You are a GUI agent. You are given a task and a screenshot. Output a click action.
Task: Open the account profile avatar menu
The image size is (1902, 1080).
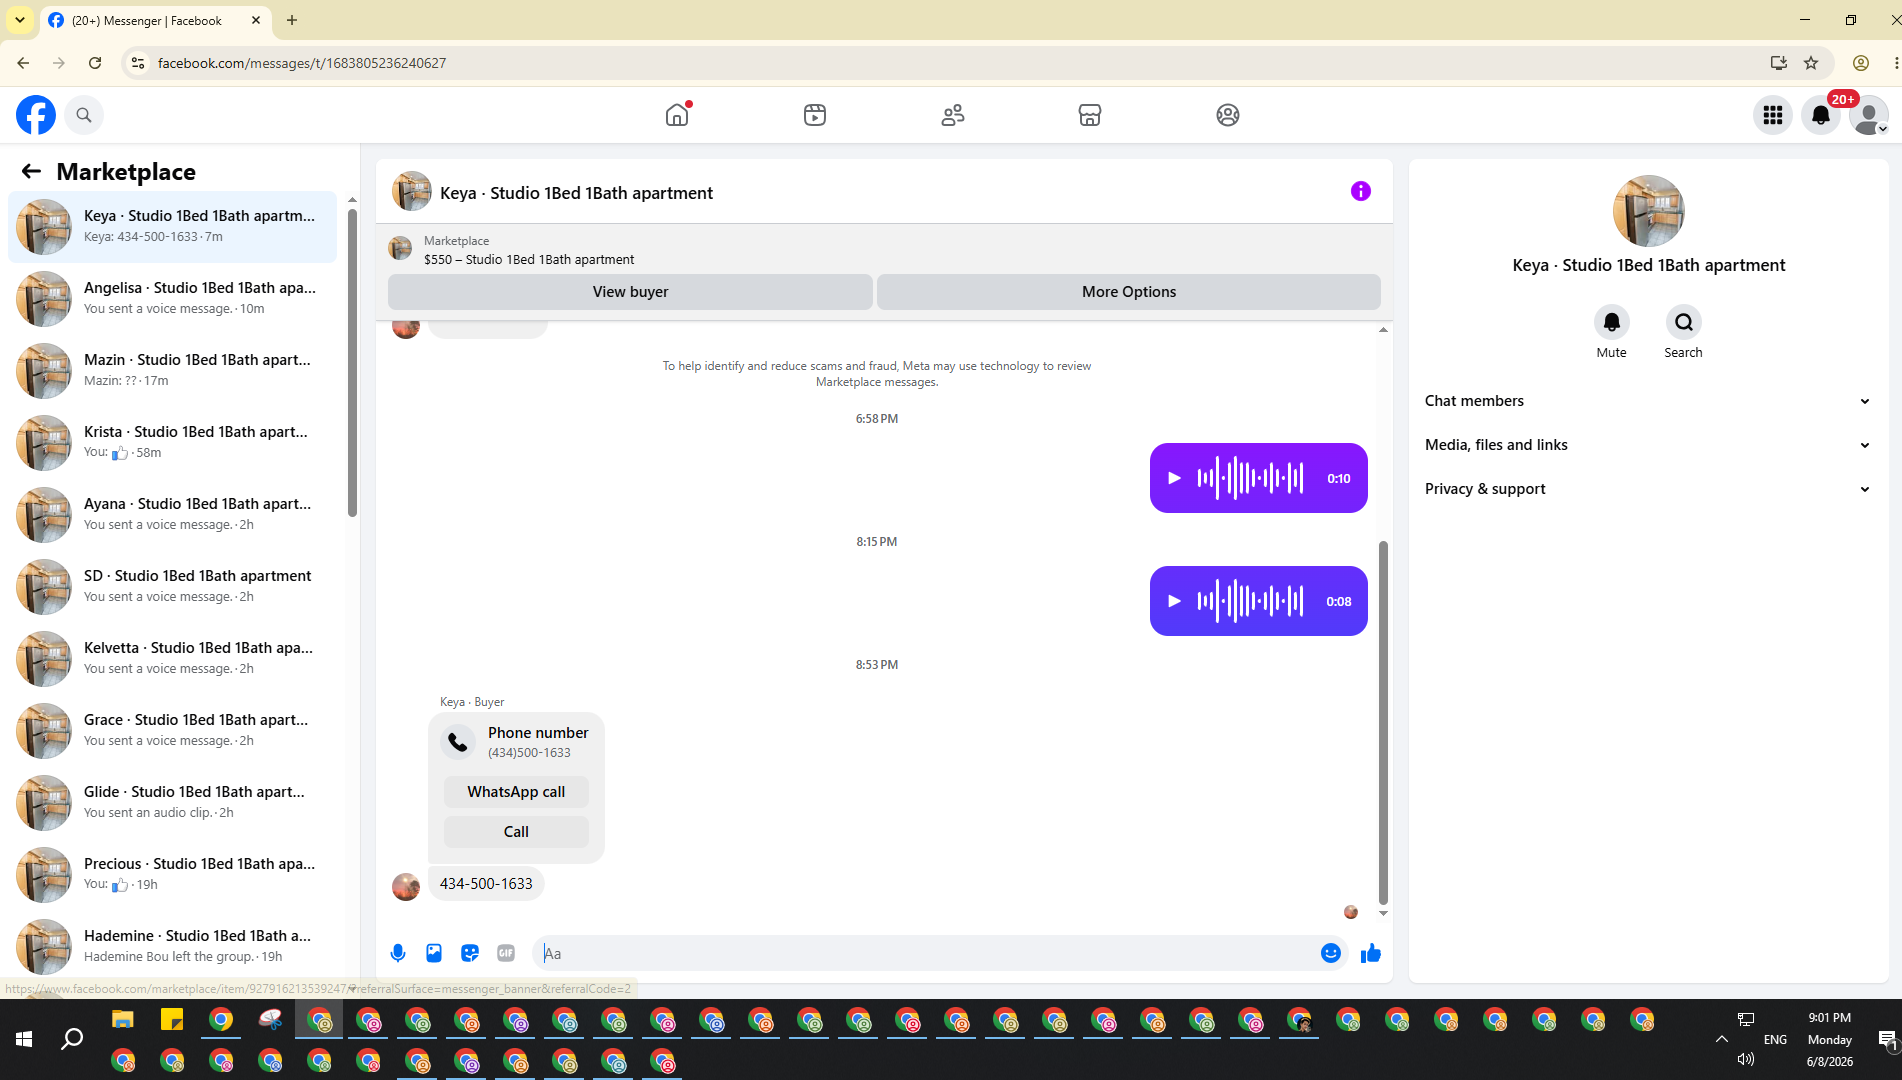click(x=1869, y=115)
